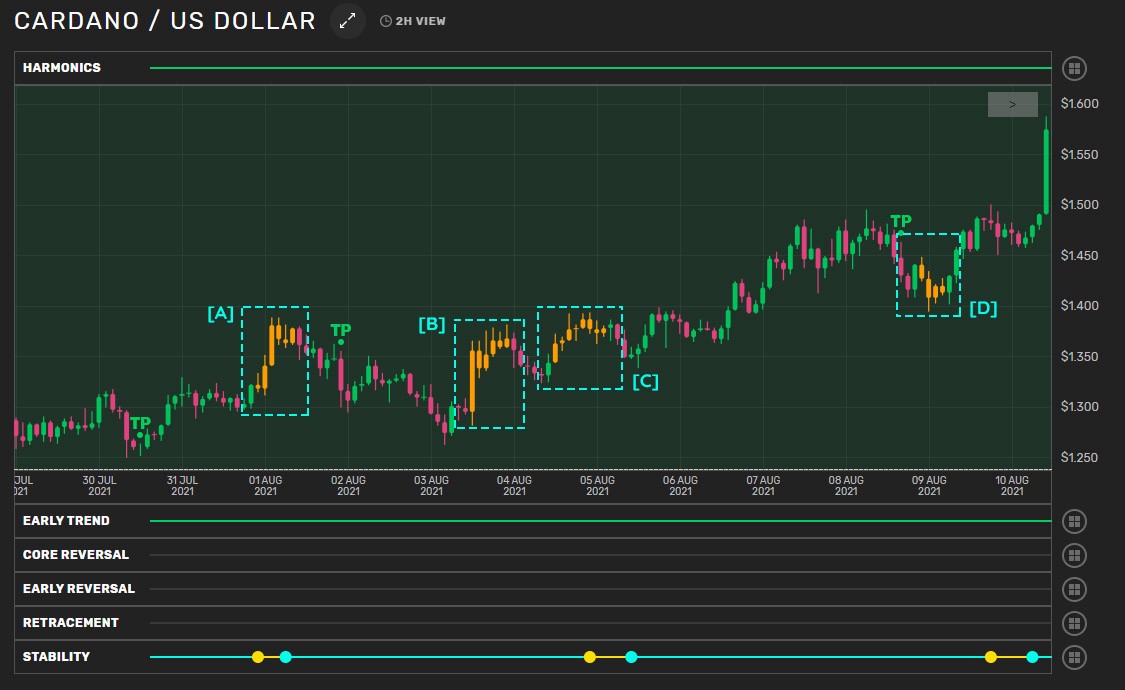Viewport: 1125px width, 690px height.
Task: Click the 10 AUG 2021 date axis label
Action: pyautogui.click(x=1012, y=486)
